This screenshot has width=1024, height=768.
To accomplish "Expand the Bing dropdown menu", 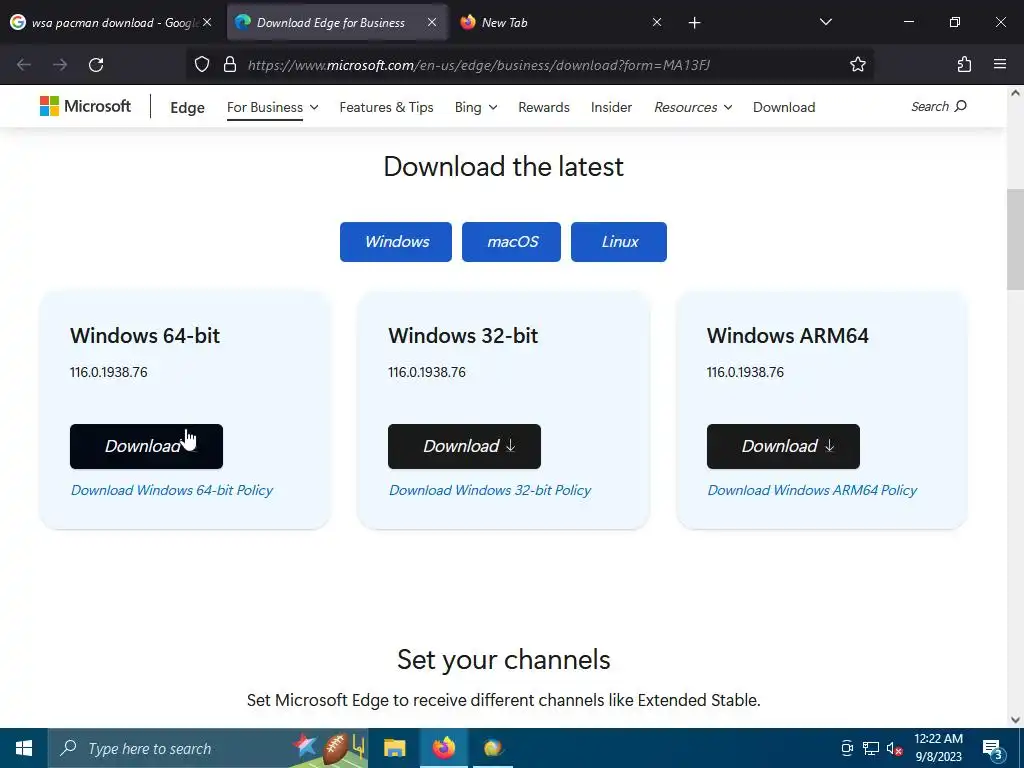I will coord(475,107).
